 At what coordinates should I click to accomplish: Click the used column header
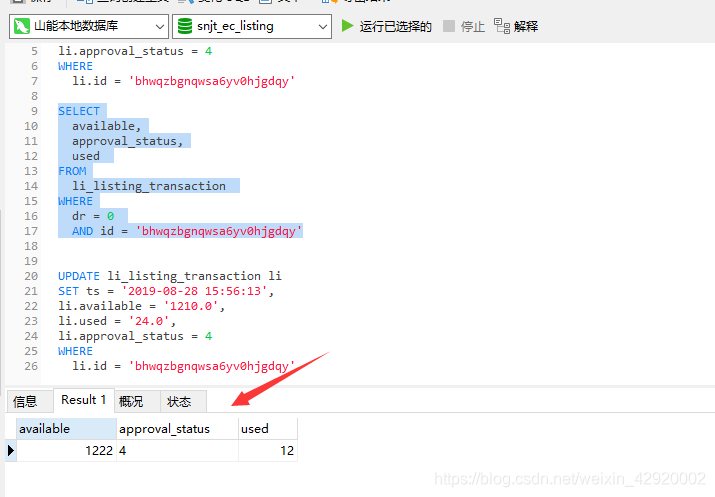tap(268, 429)
